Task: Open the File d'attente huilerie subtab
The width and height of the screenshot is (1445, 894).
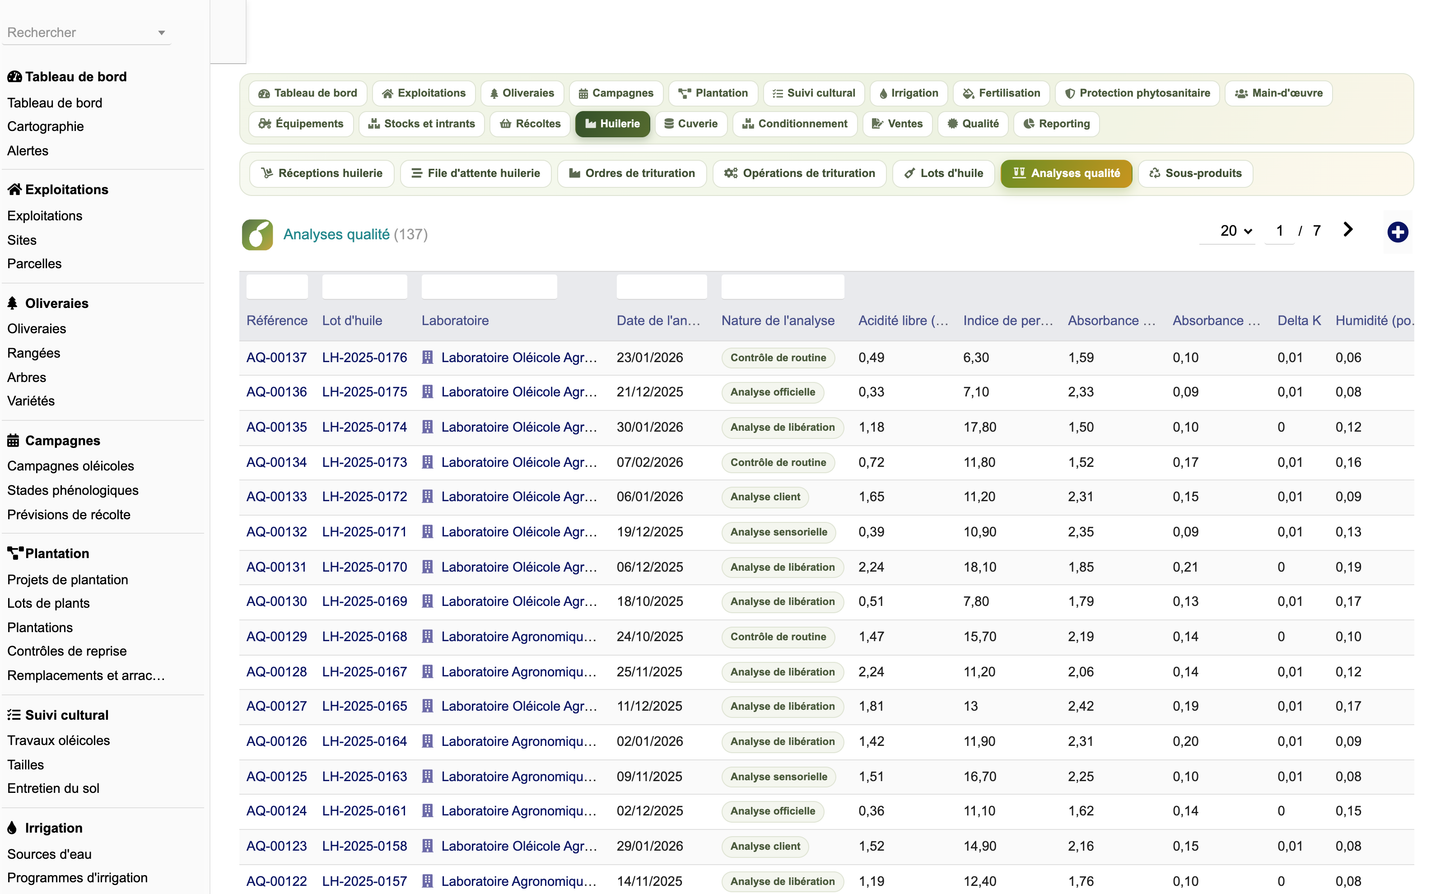Action: (x=476, y=173)
